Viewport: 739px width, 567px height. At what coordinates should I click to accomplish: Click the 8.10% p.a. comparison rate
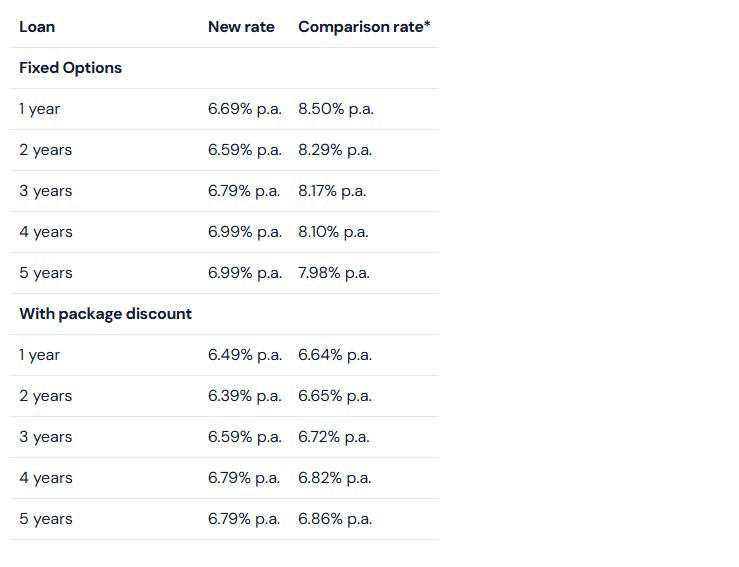pos(333,232)
